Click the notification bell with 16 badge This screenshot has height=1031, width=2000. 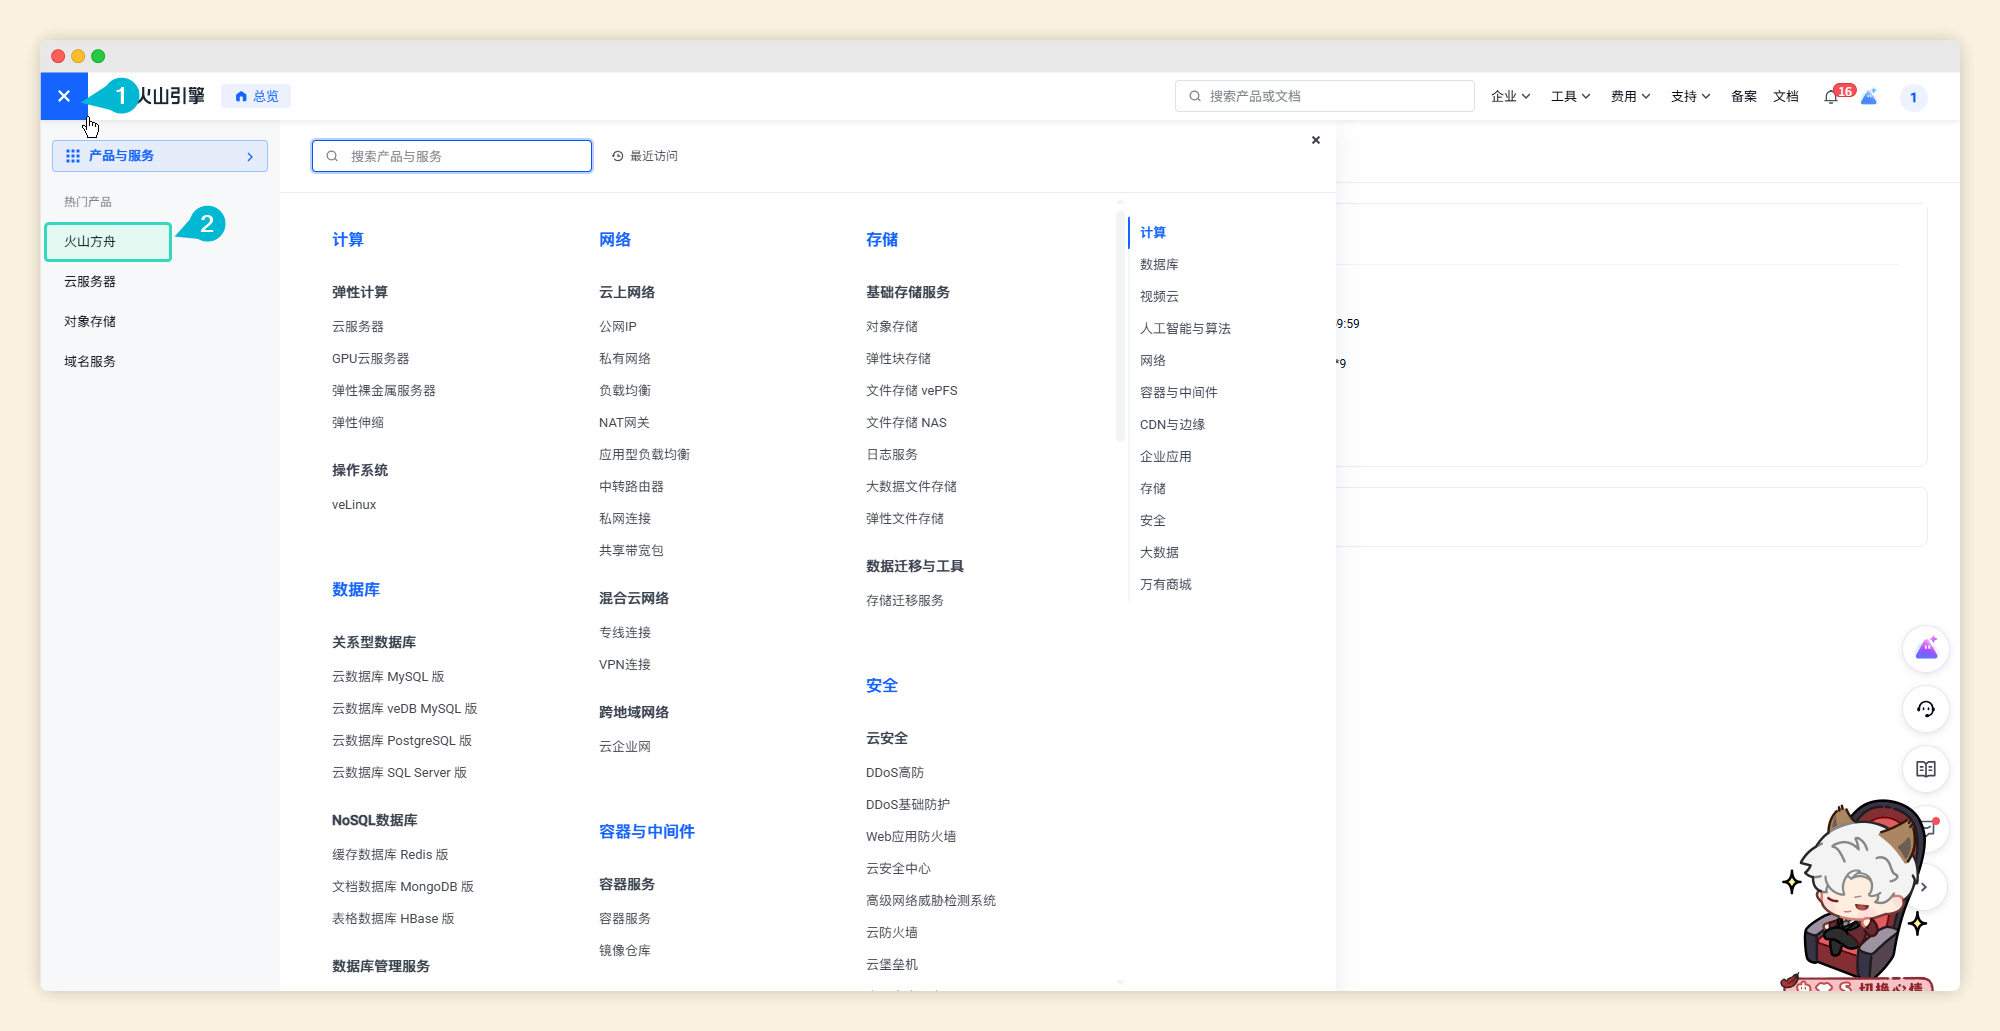coord(1831,97)
